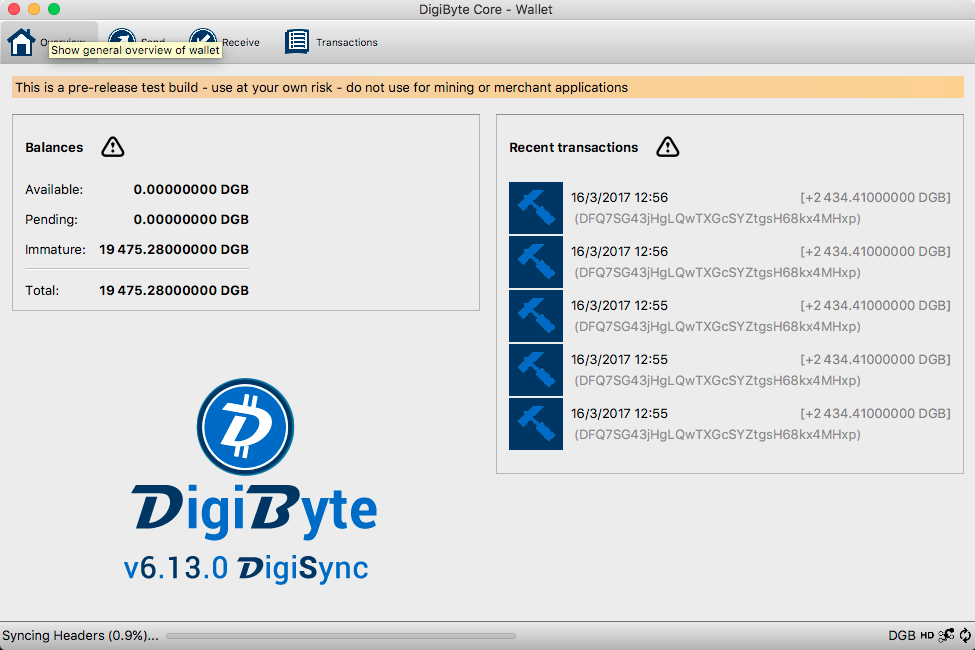975x650 pixels.
Task: Open the Receive tab
Action: 225,42
